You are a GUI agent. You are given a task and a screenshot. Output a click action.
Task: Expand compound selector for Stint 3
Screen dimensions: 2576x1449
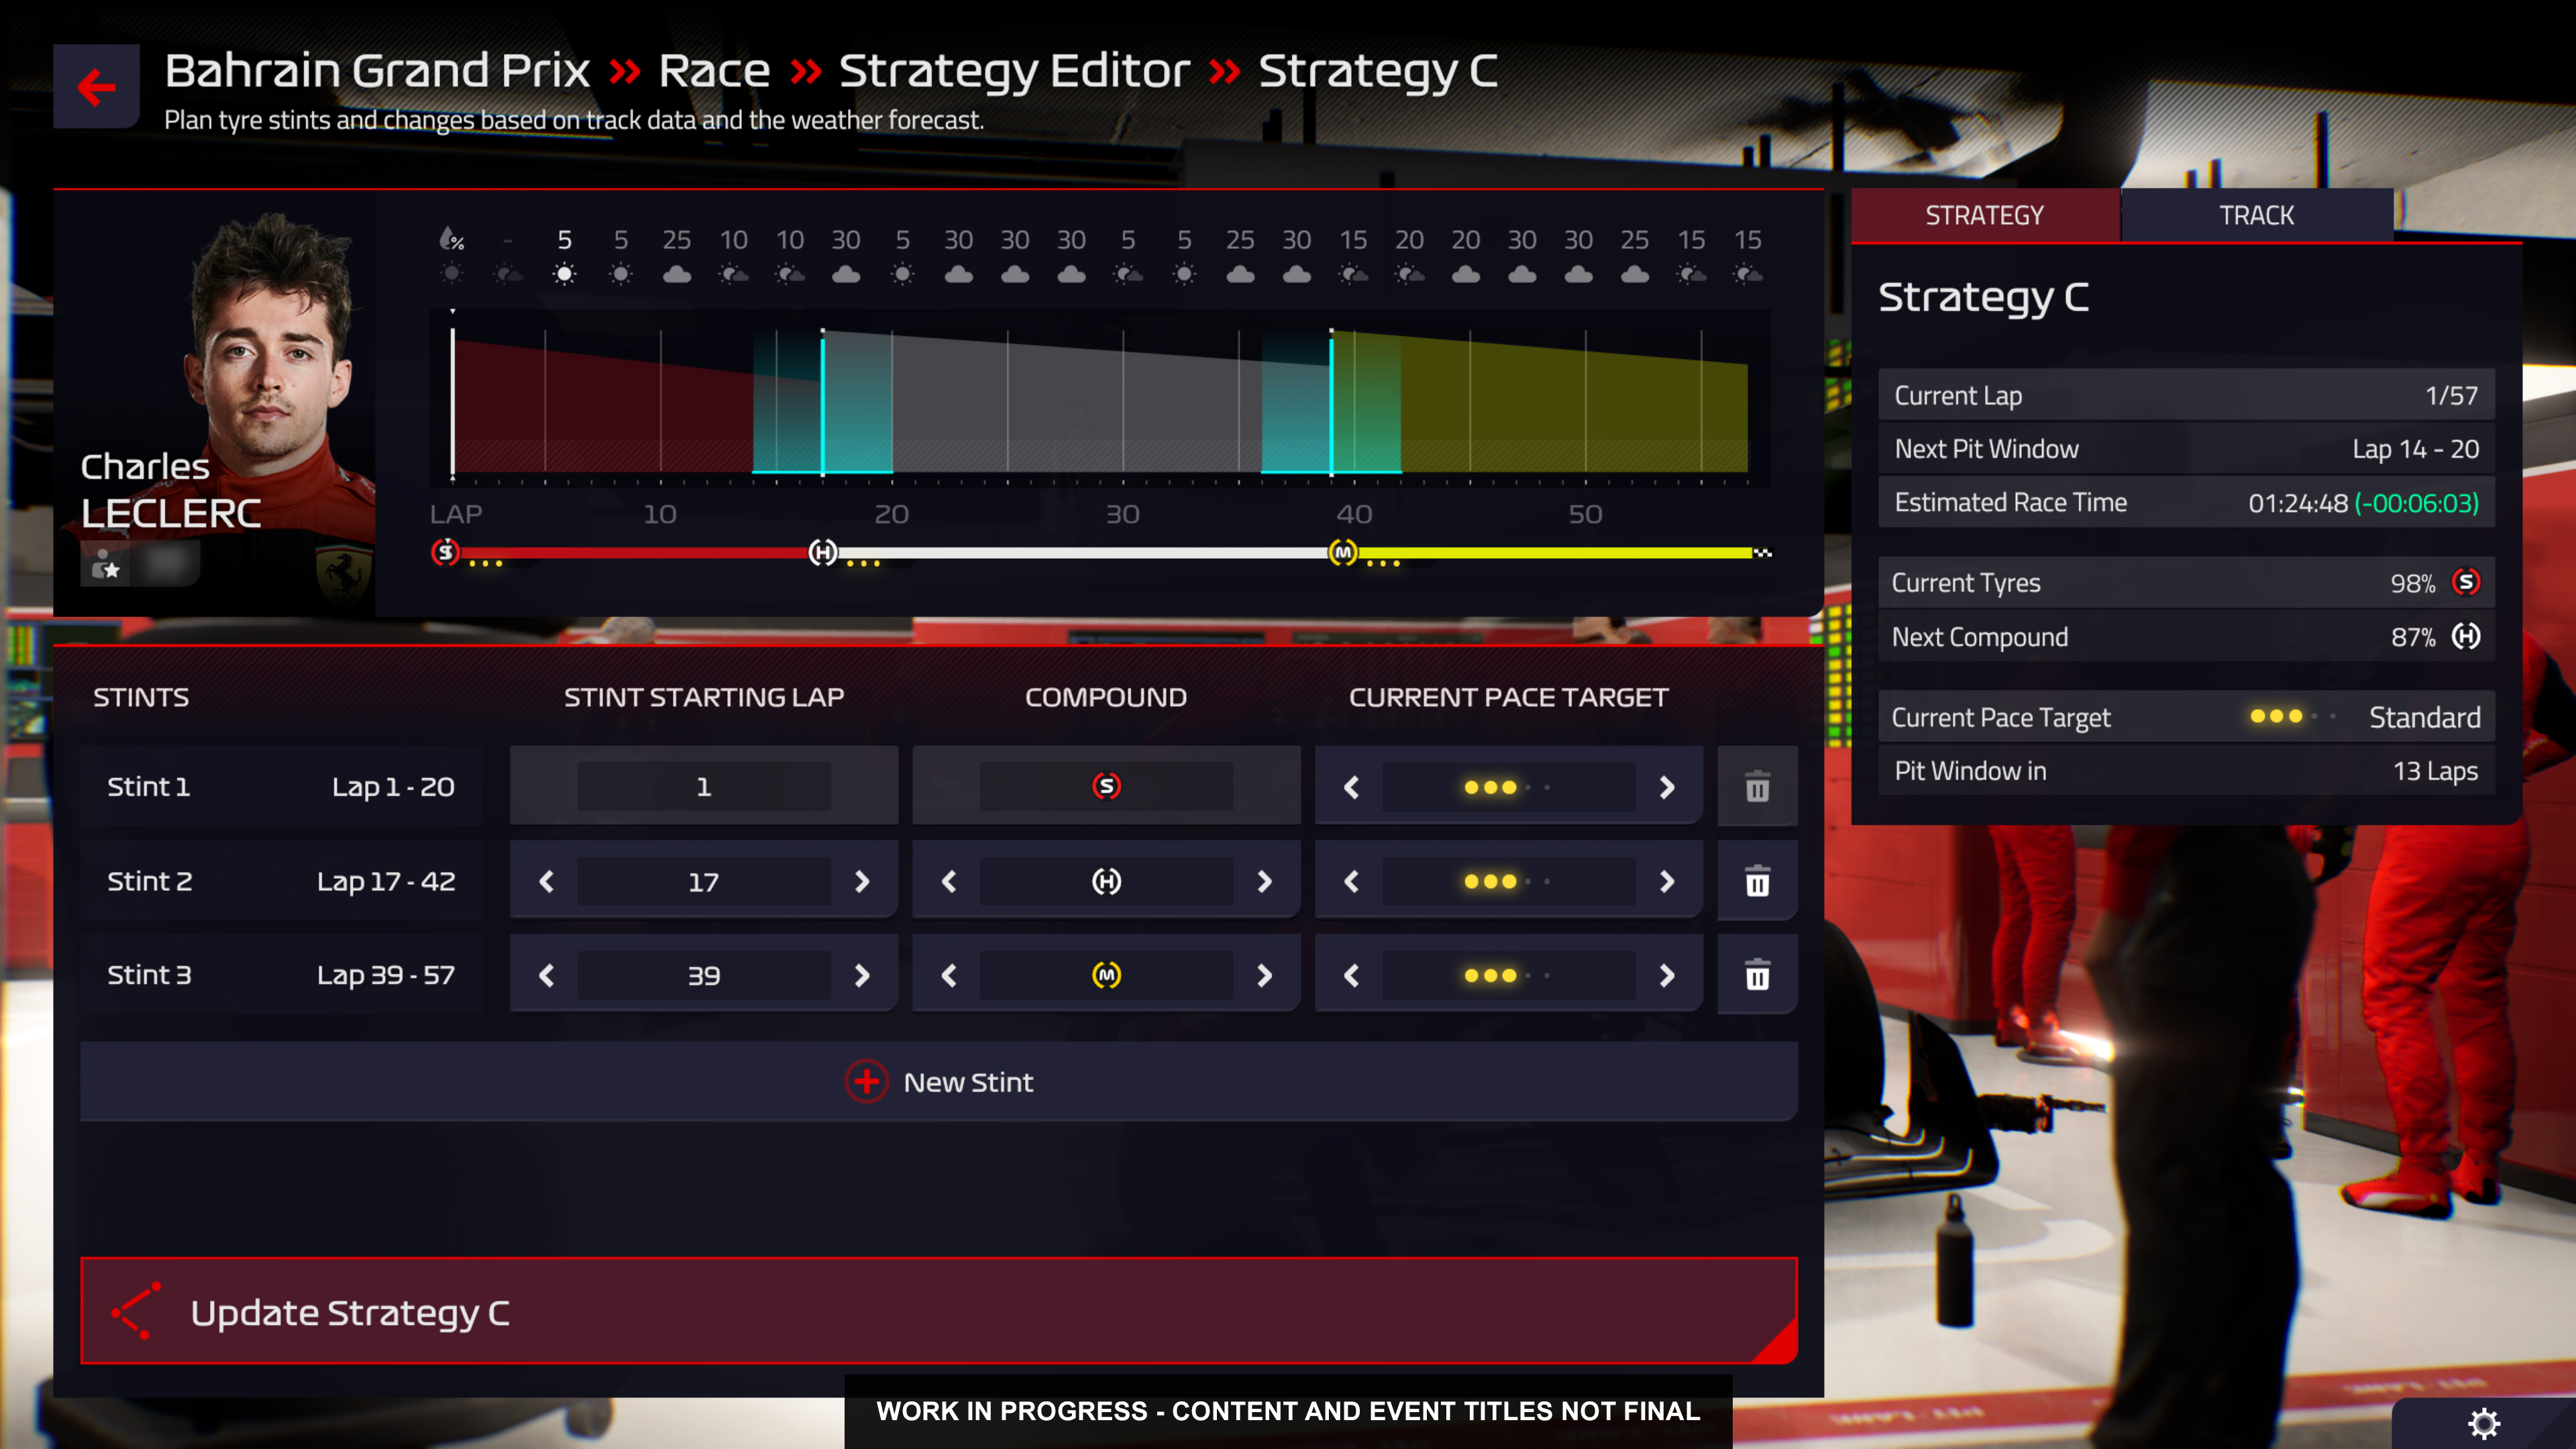(x=1106, y=975)
